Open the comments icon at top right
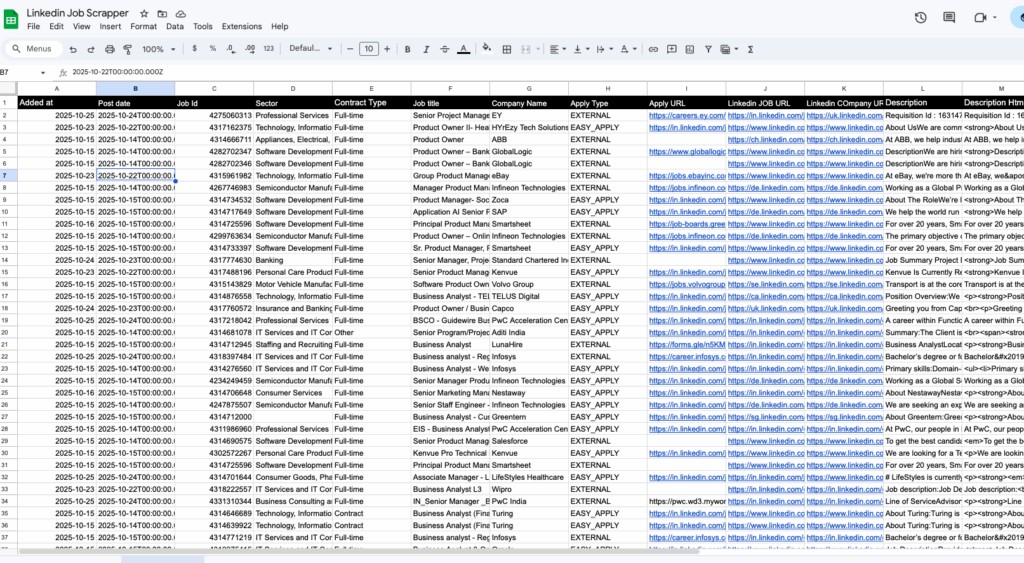This screenshot has height=563, width=1024. pyautogui.click(x=949, y=18)
